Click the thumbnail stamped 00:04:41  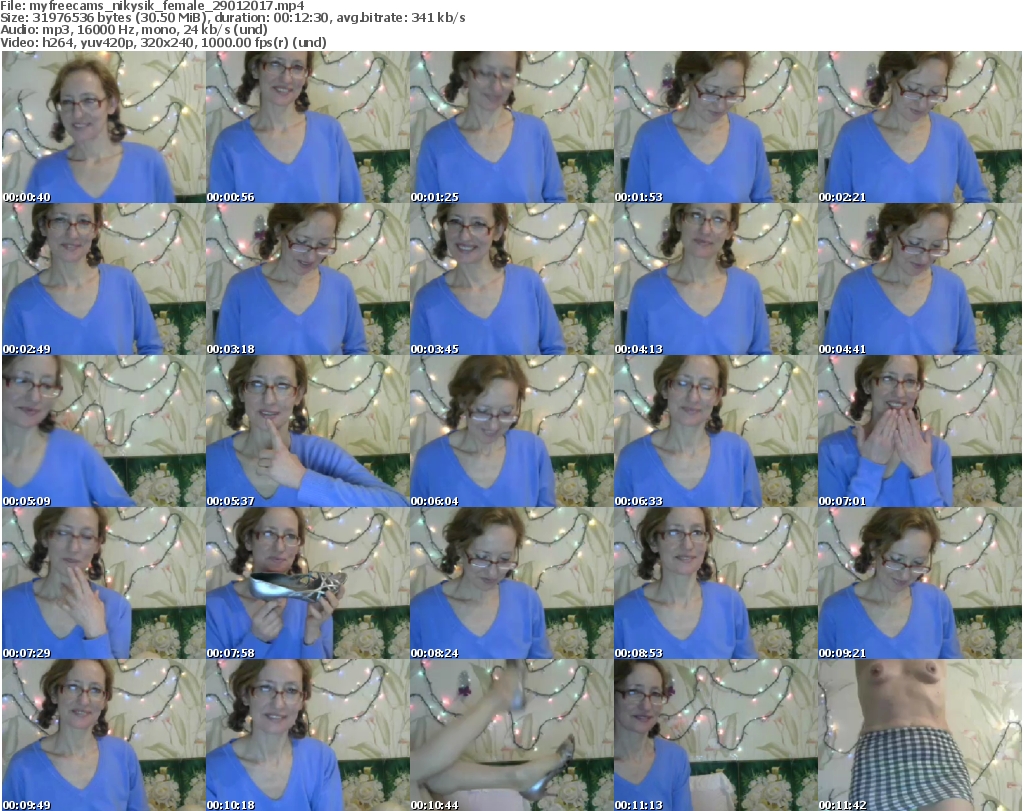[x=920, y=279]
